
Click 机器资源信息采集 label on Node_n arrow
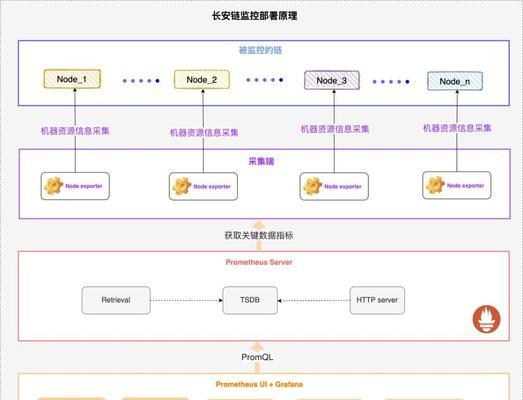[457, 128]
